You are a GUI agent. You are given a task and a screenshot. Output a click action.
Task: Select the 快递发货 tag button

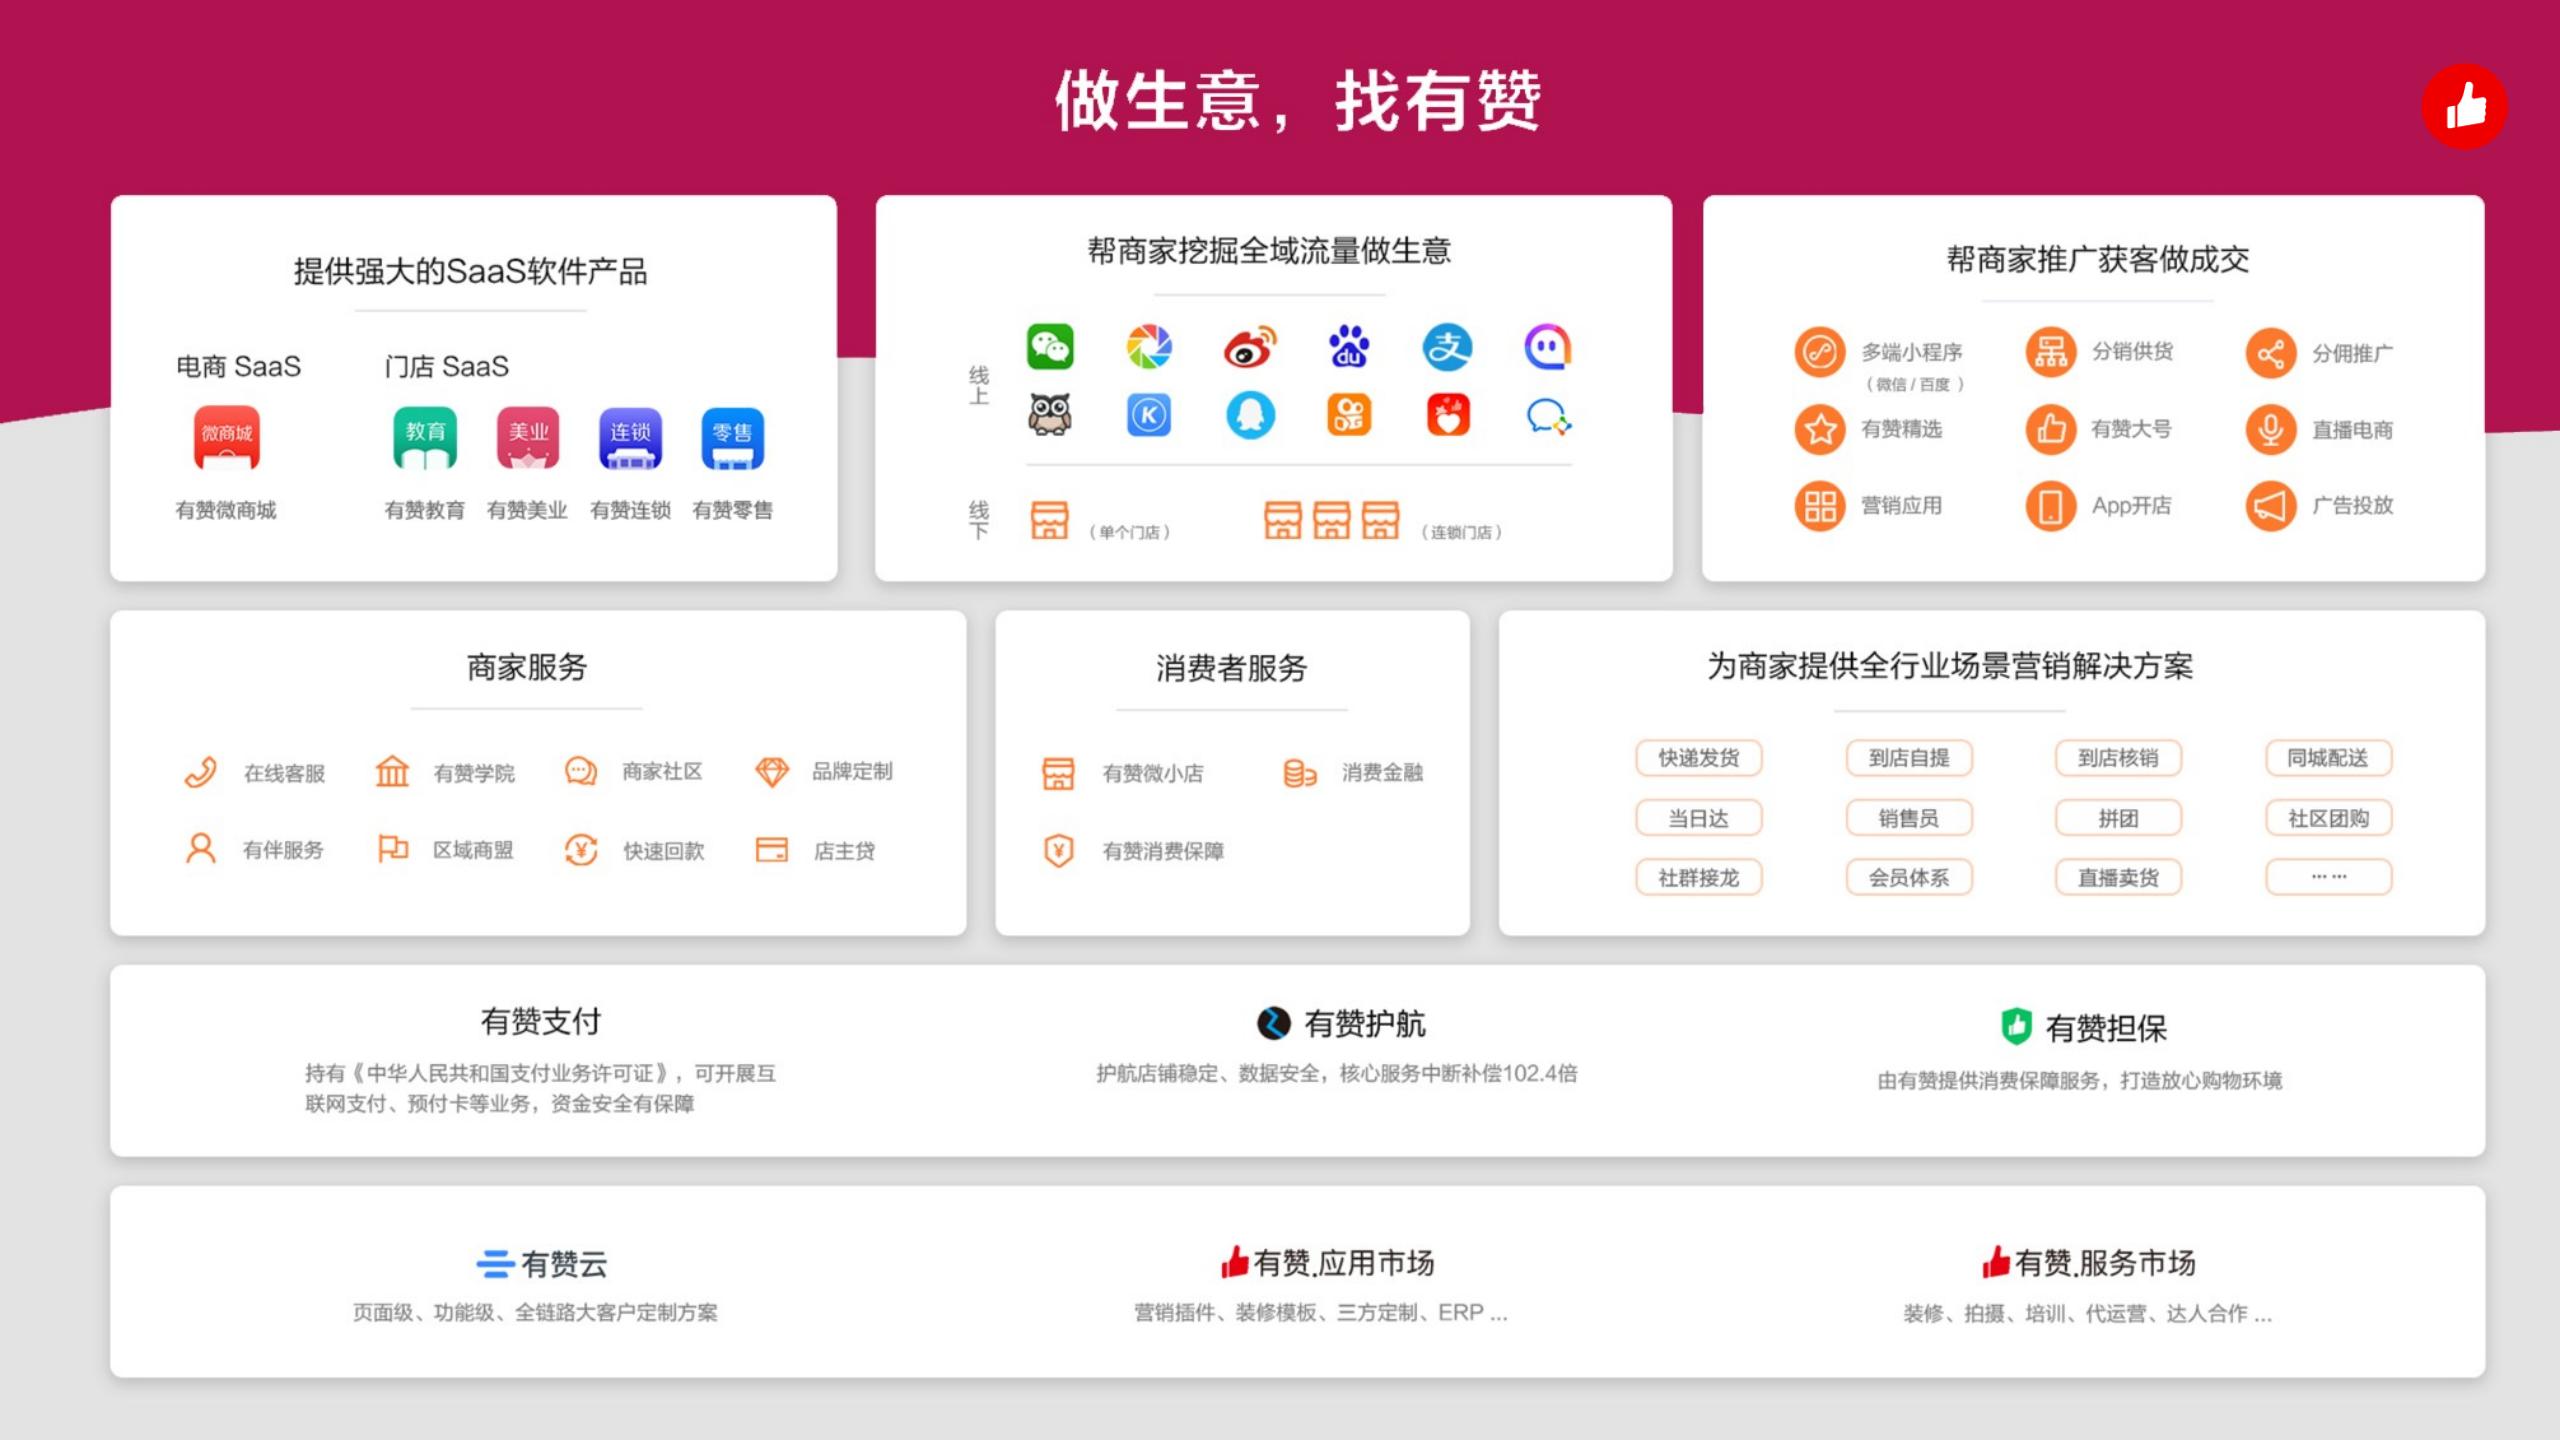tap(1698, 758)
